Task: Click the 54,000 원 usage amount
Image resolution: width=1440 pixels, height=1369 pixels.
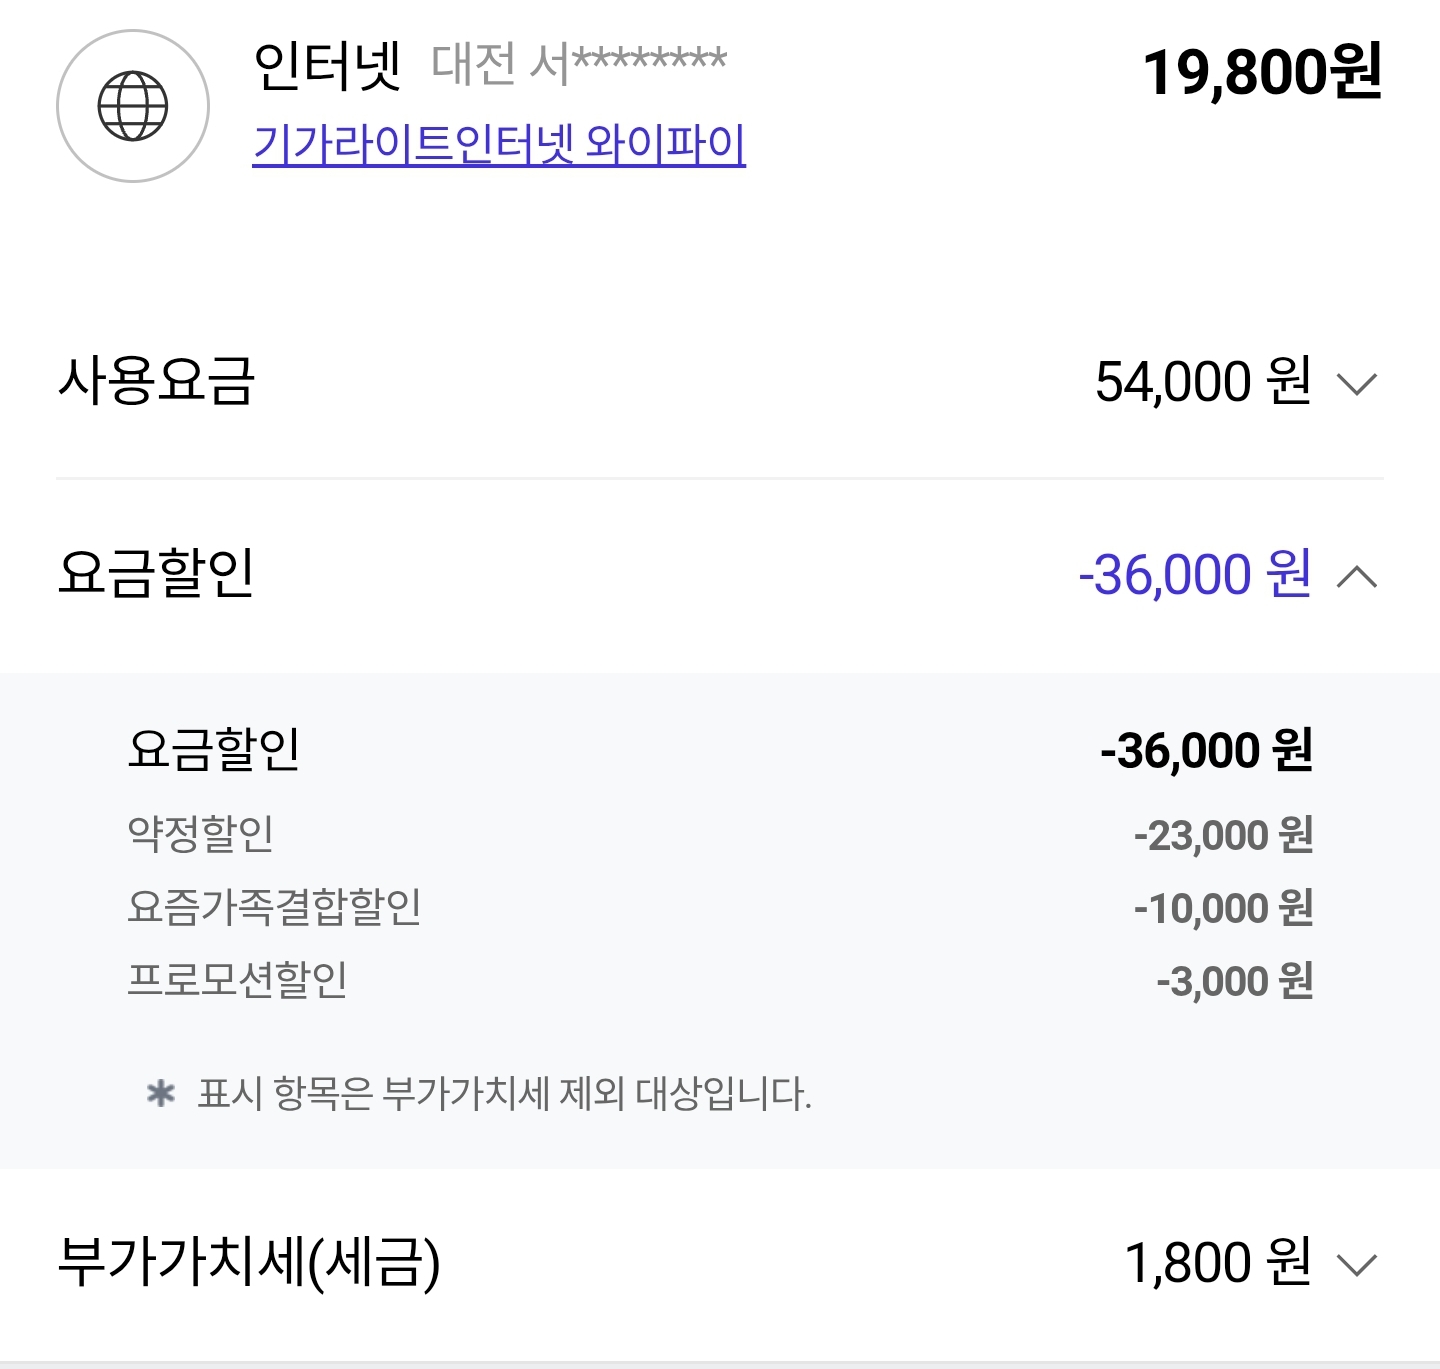Action: pyautogui.click(x=1203, y=381)
